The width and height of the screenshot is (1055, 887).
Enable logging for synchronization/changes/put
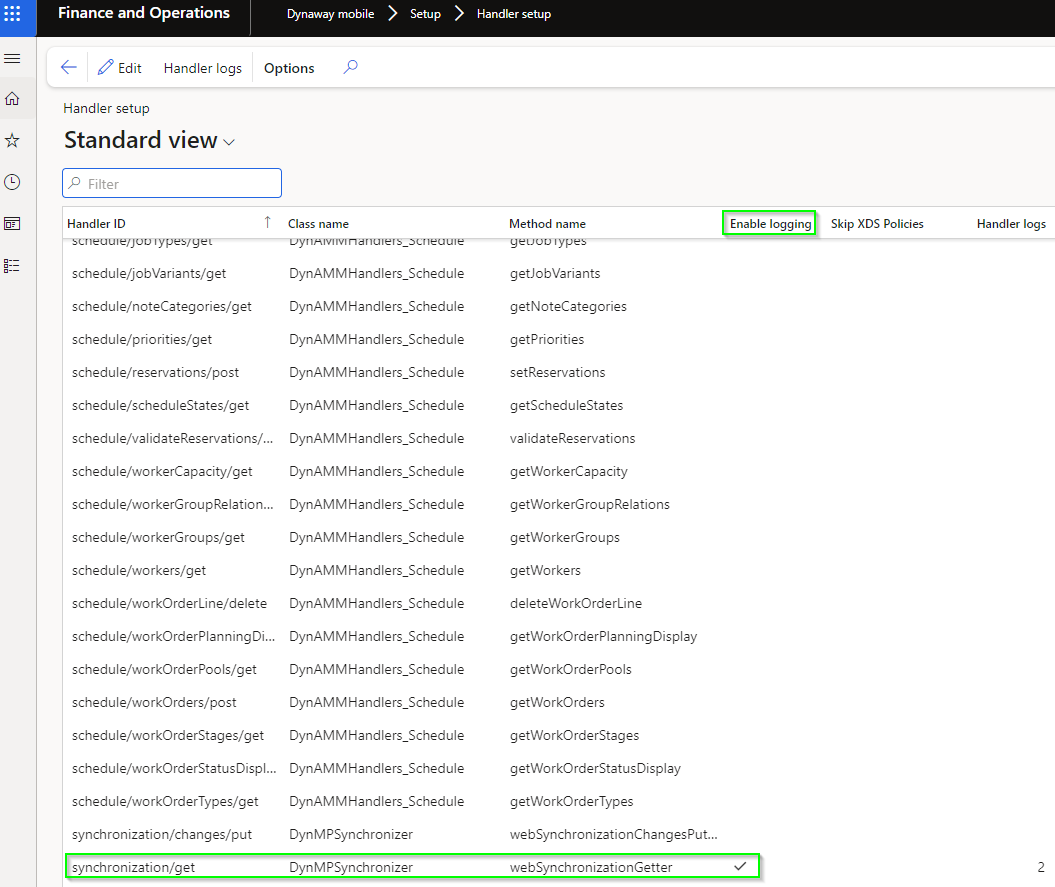(740, 834)
